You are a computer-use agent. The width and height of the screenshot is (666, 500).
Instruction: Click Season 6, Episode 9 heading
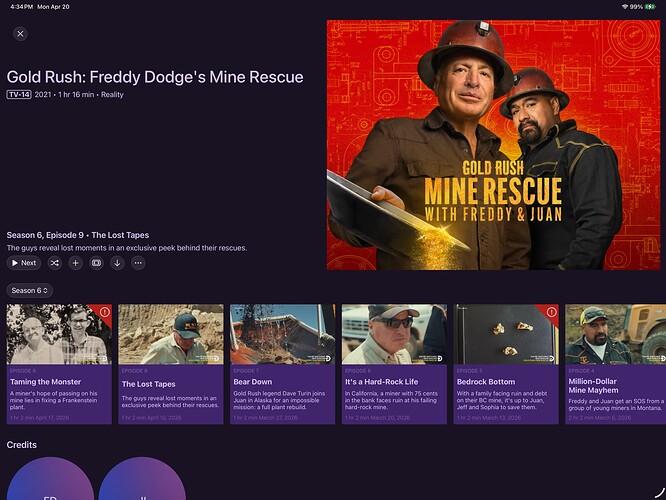[x=78, y=235]
